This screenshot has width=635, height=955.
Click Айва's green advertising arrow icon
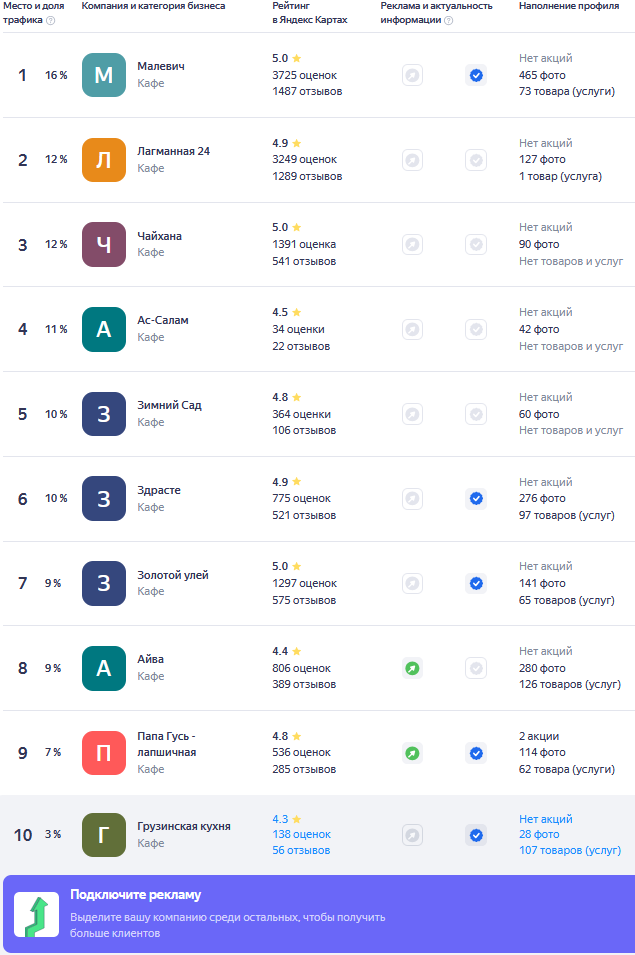tap(412, 668)
